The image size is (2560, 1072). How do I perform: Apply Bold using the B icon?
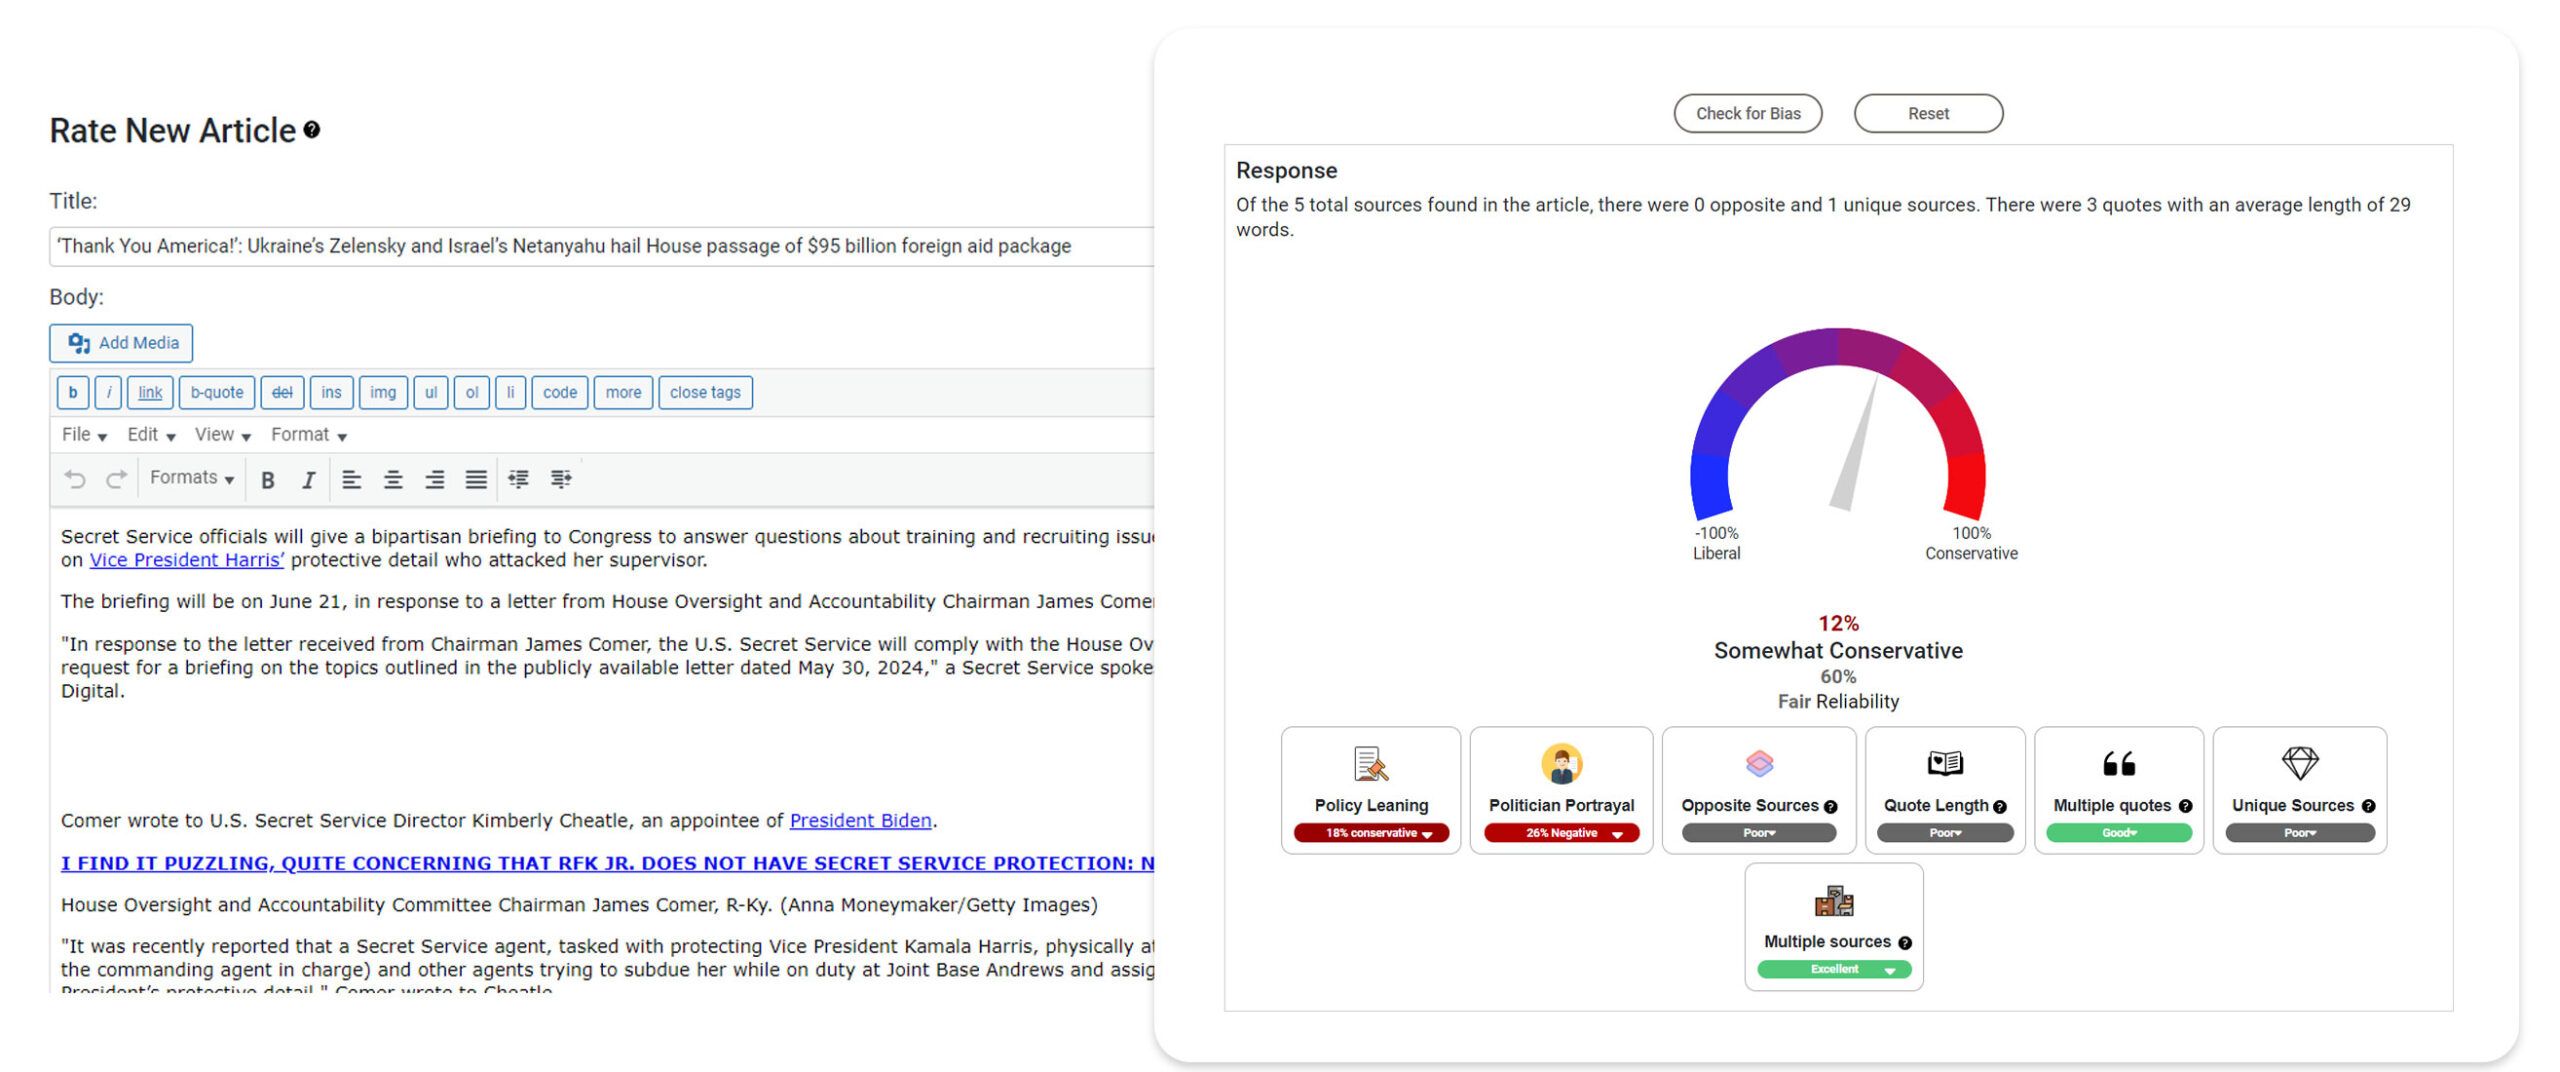pos(266,478)
